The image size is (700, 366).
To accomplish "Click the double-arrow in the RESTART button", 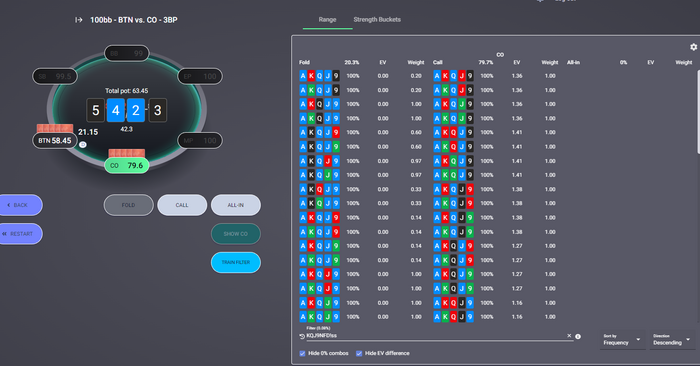I will tap(4, 233).
